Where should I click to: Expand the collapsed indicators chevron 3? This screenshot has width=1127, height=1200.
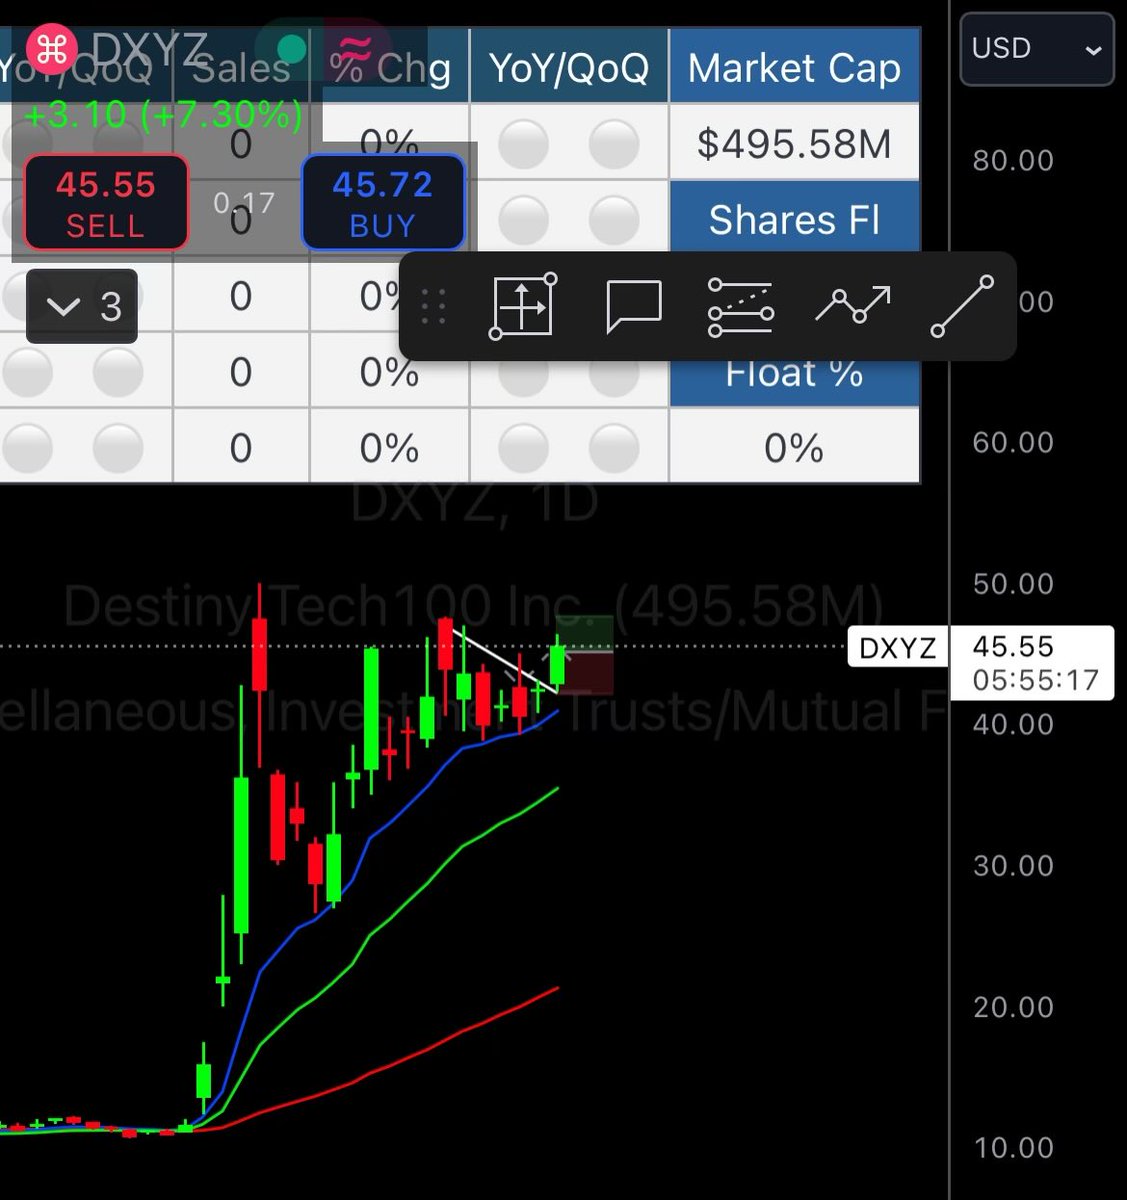pyautogui.click(x=82, y=306)
